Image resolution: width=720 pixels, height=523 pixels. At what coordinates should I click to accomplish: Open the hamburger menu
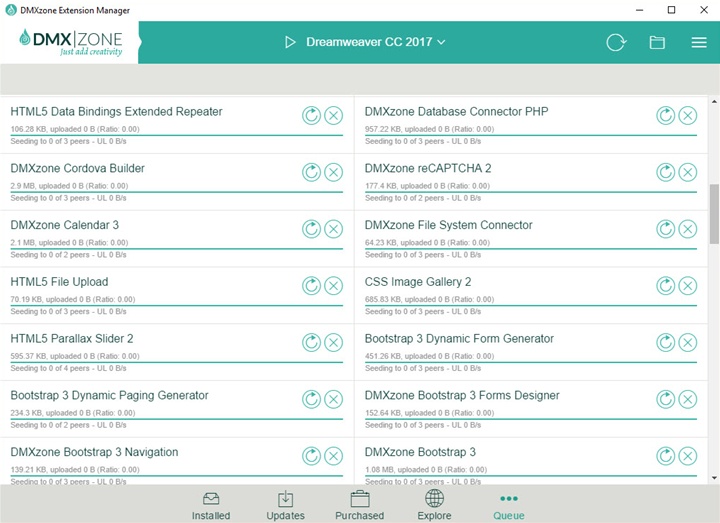699,42
